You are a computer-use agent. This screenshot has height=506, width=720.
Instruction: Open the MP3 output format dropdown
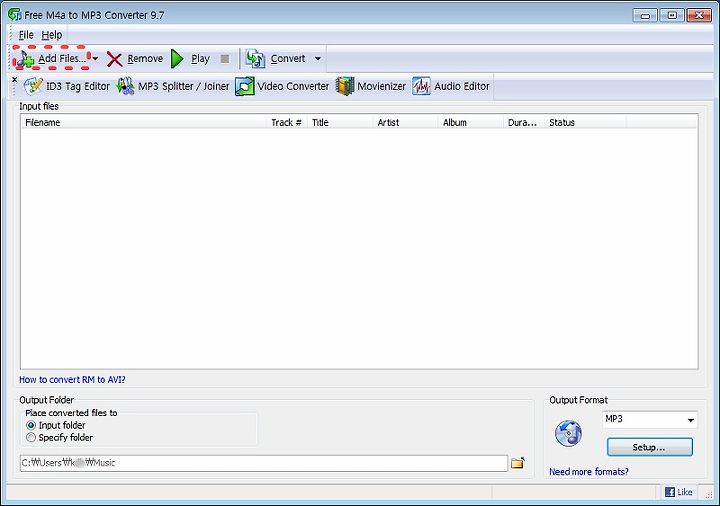[x=649, y=419]
